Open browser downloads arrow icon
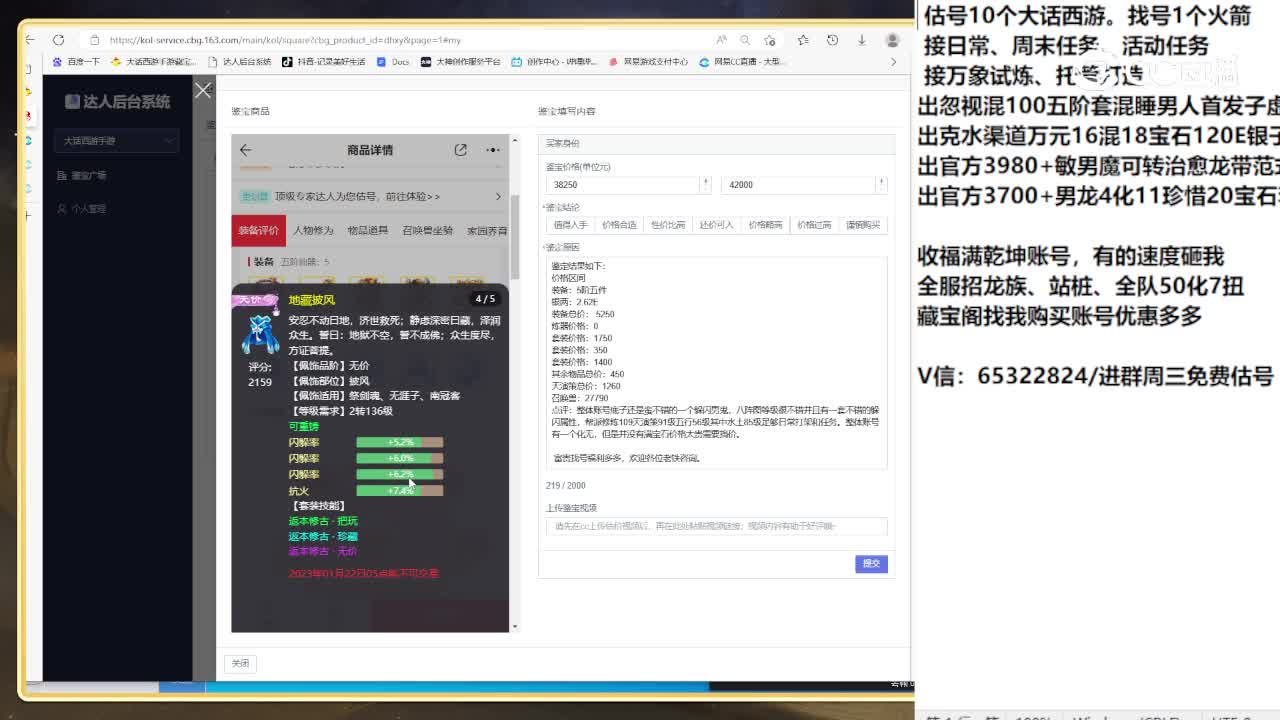This screenshot has width=1280, height=720. (861, 40)
